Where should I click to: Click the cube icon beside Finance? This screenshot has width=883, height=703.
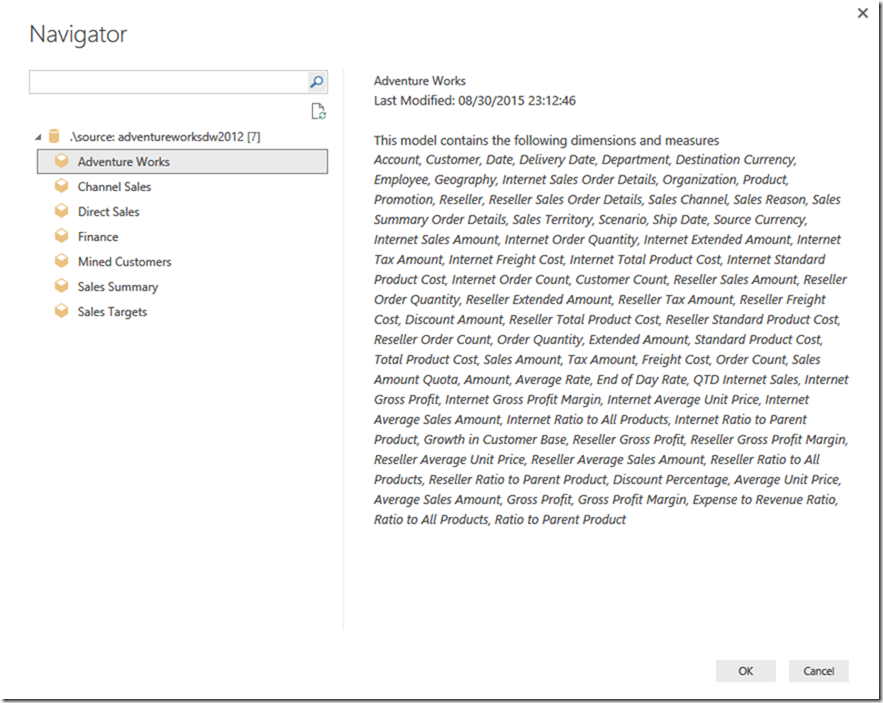(61, 236)
